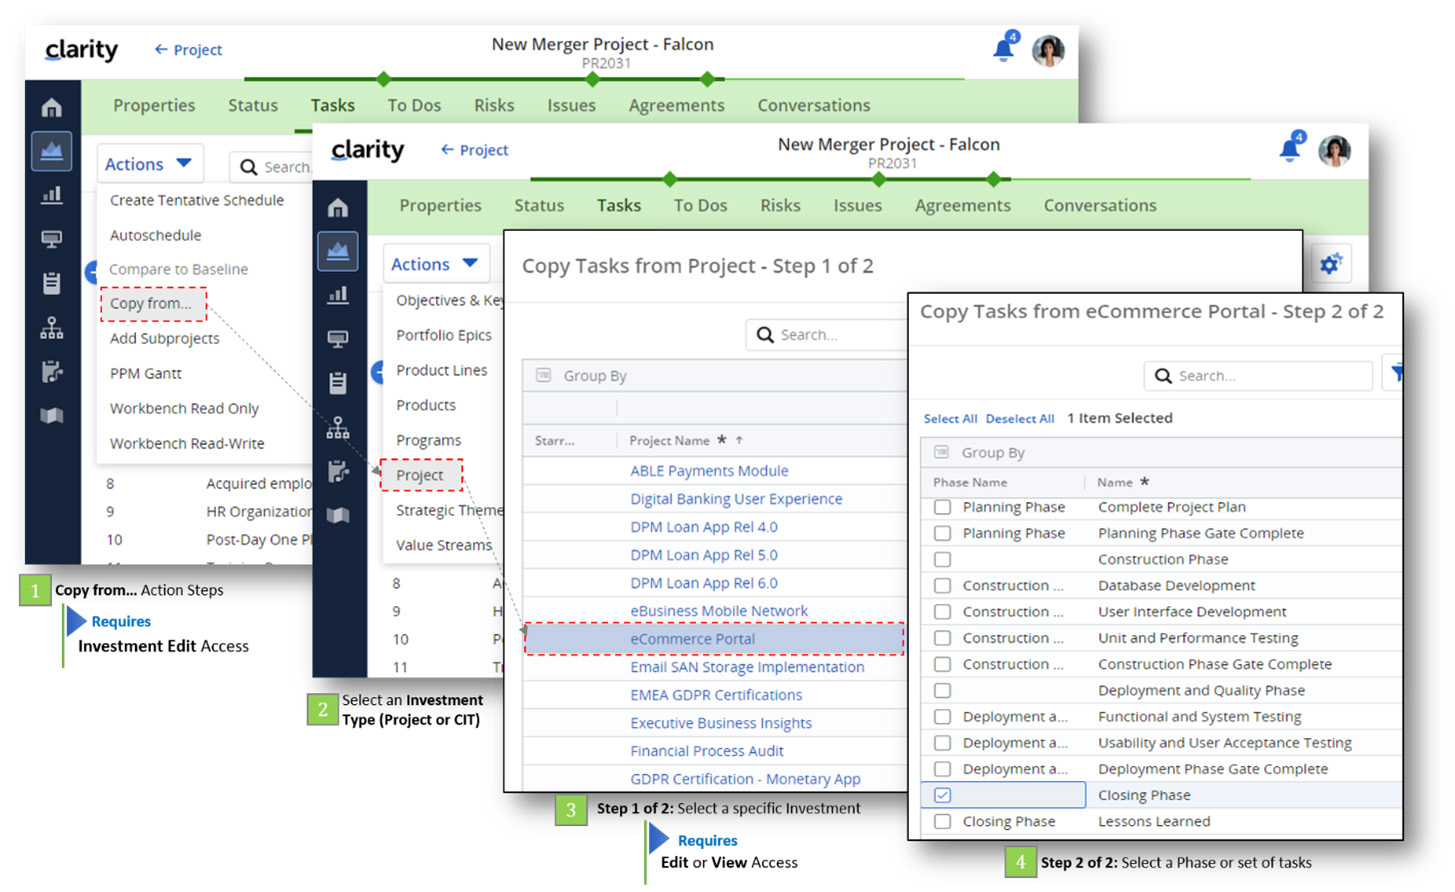Choose Autoschedule in Actions menu

(x=155, y=235)
